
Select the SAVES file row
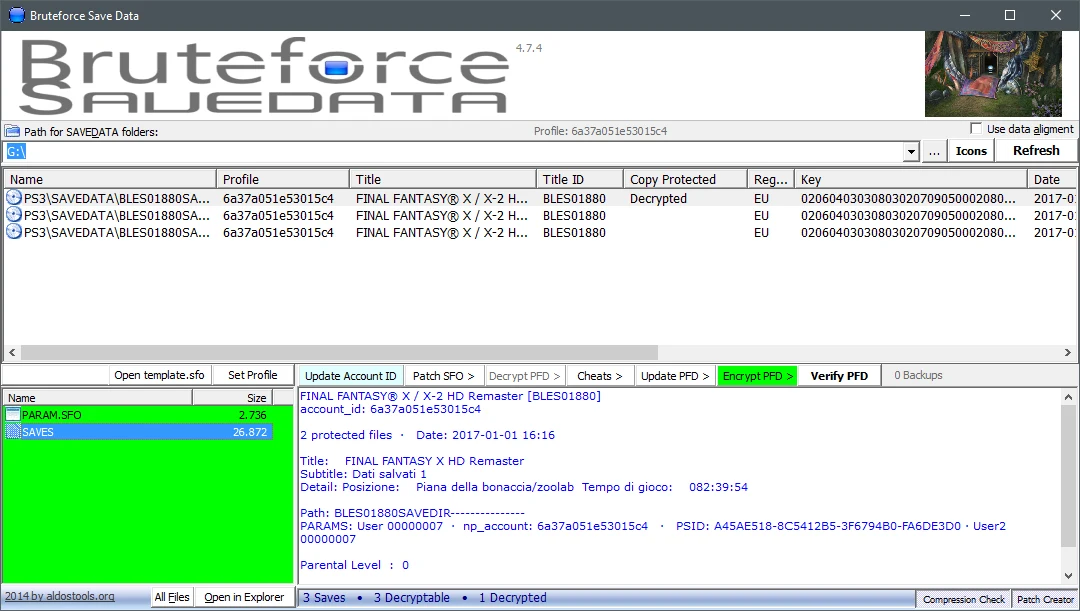point(138,432)
